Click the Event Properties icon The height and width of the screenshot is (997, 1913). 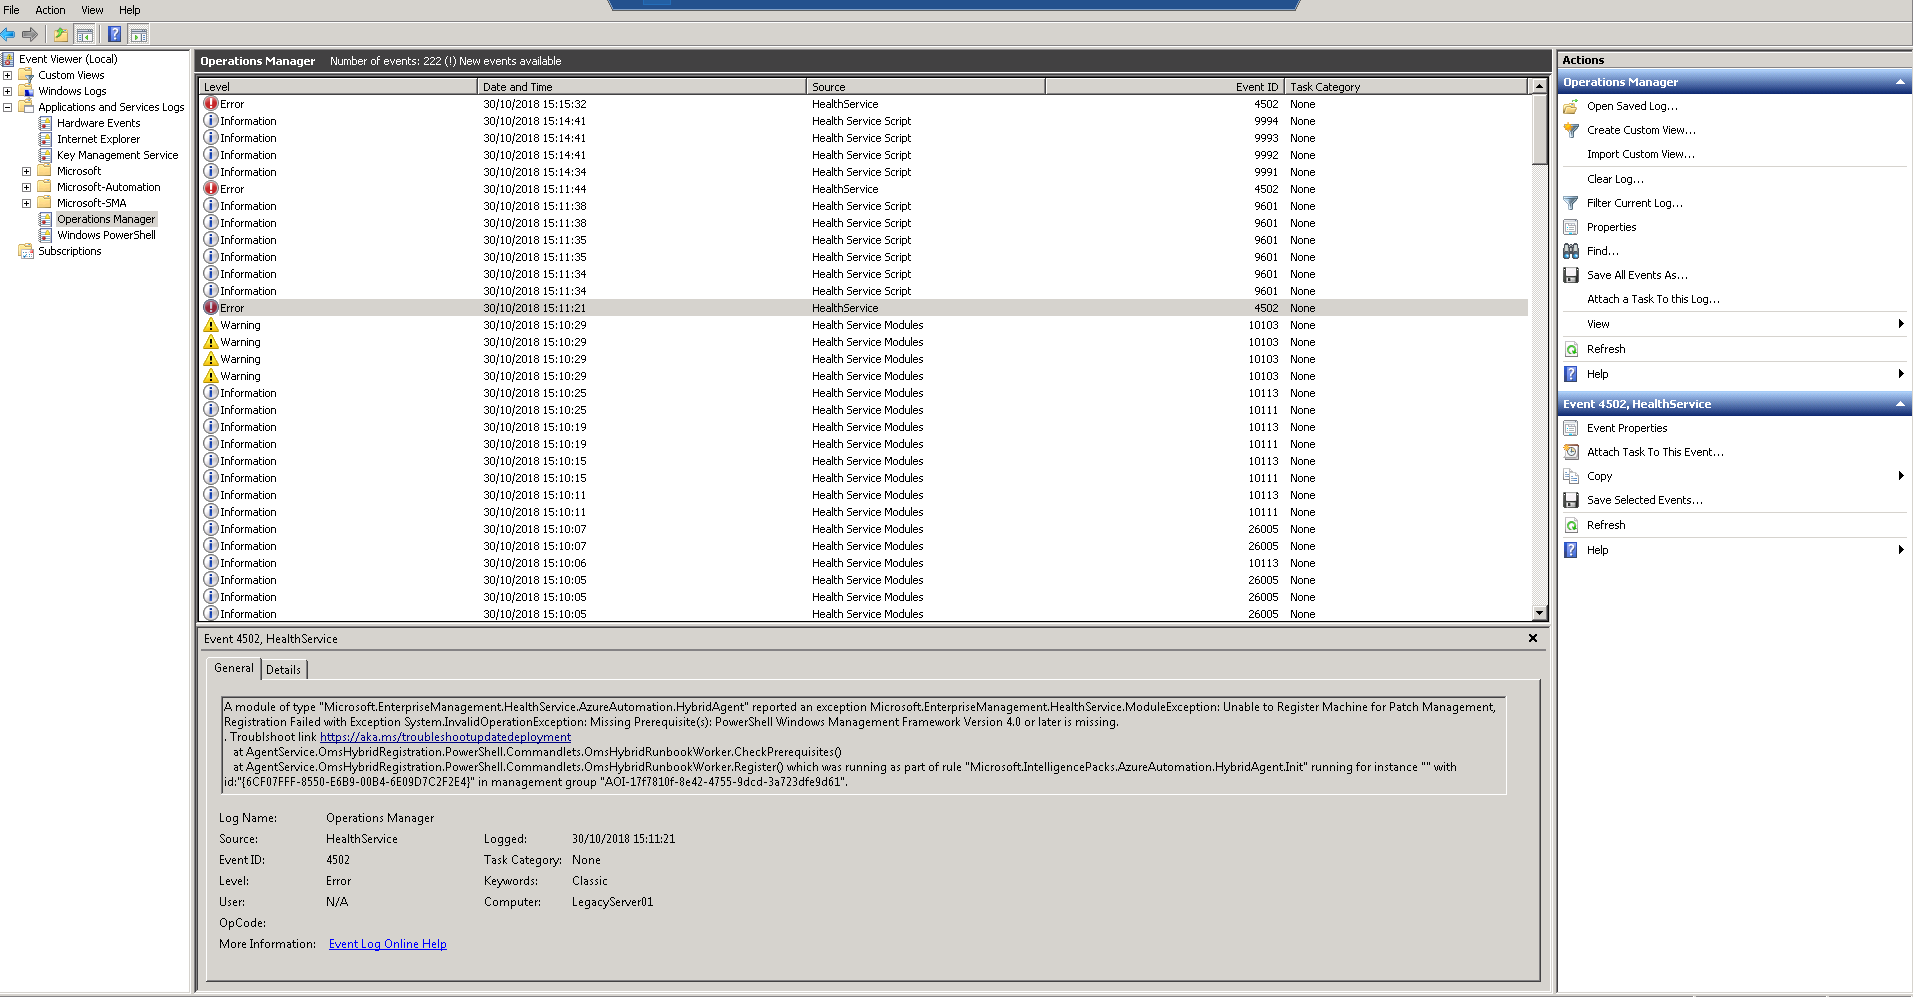1571,428
